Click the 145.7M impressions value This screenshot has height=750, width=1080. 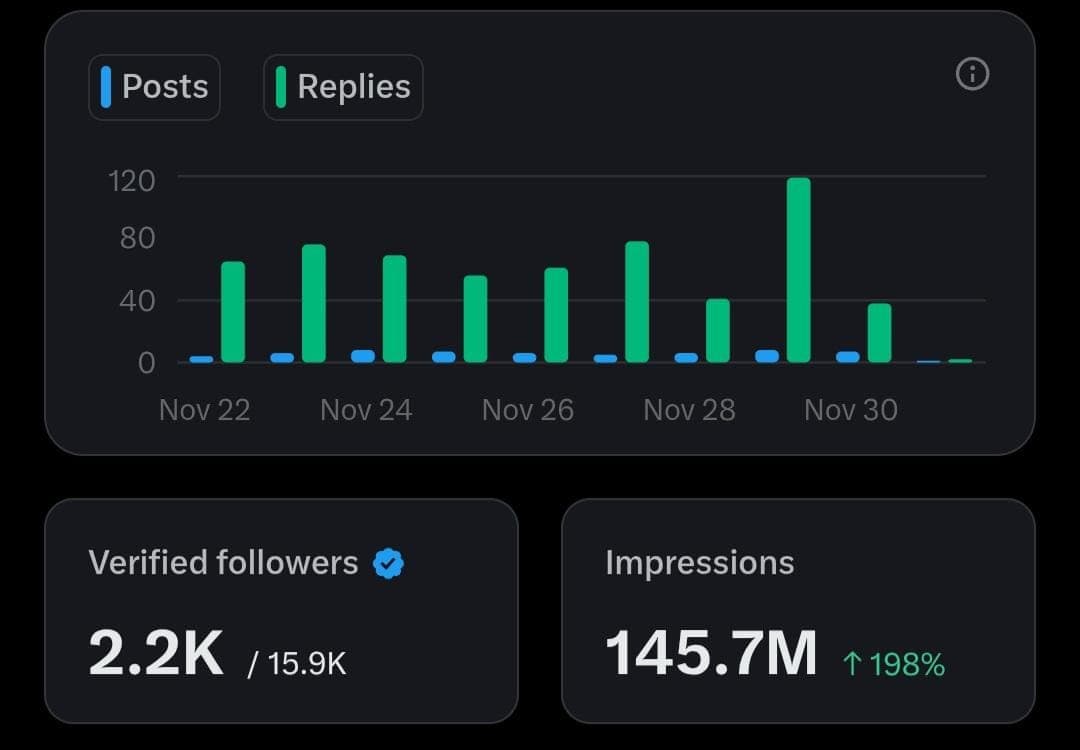[711, 653]
